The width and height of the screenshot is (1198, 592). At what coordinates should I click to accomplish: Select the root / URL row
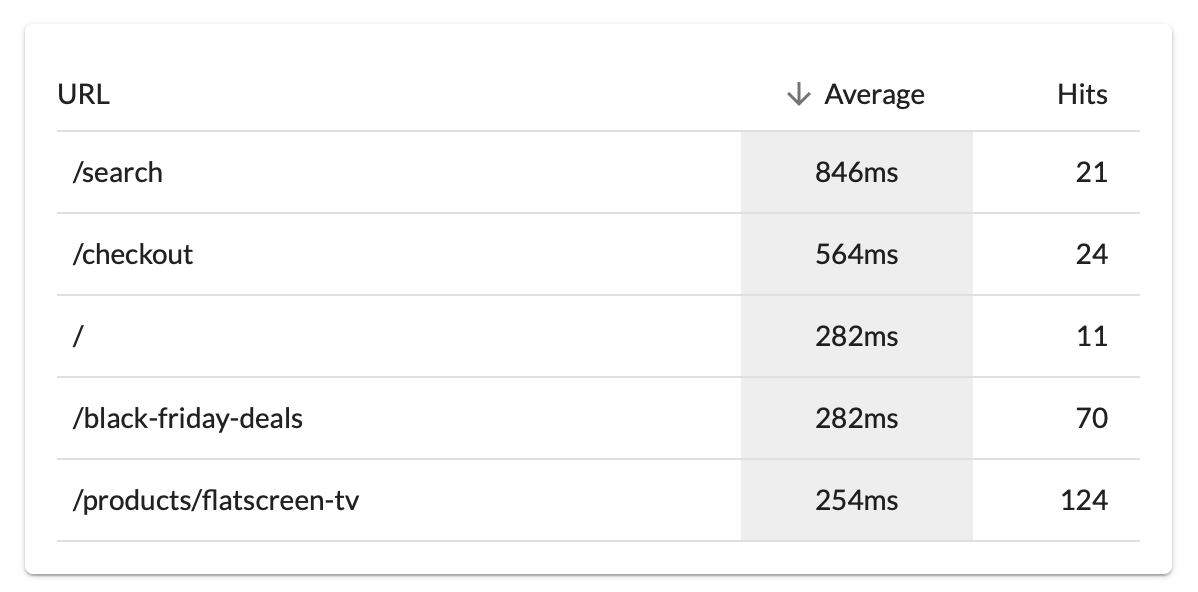(77, 336)
